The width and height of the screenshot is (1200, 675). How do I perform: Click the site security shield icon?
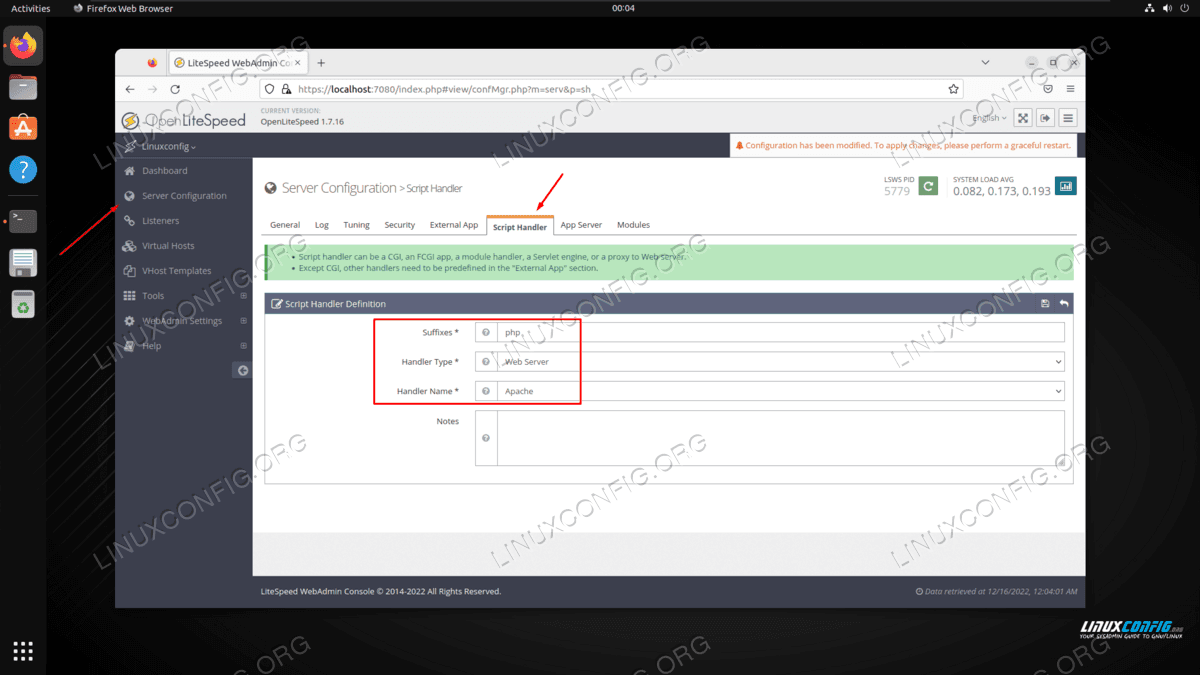[270, 89]
